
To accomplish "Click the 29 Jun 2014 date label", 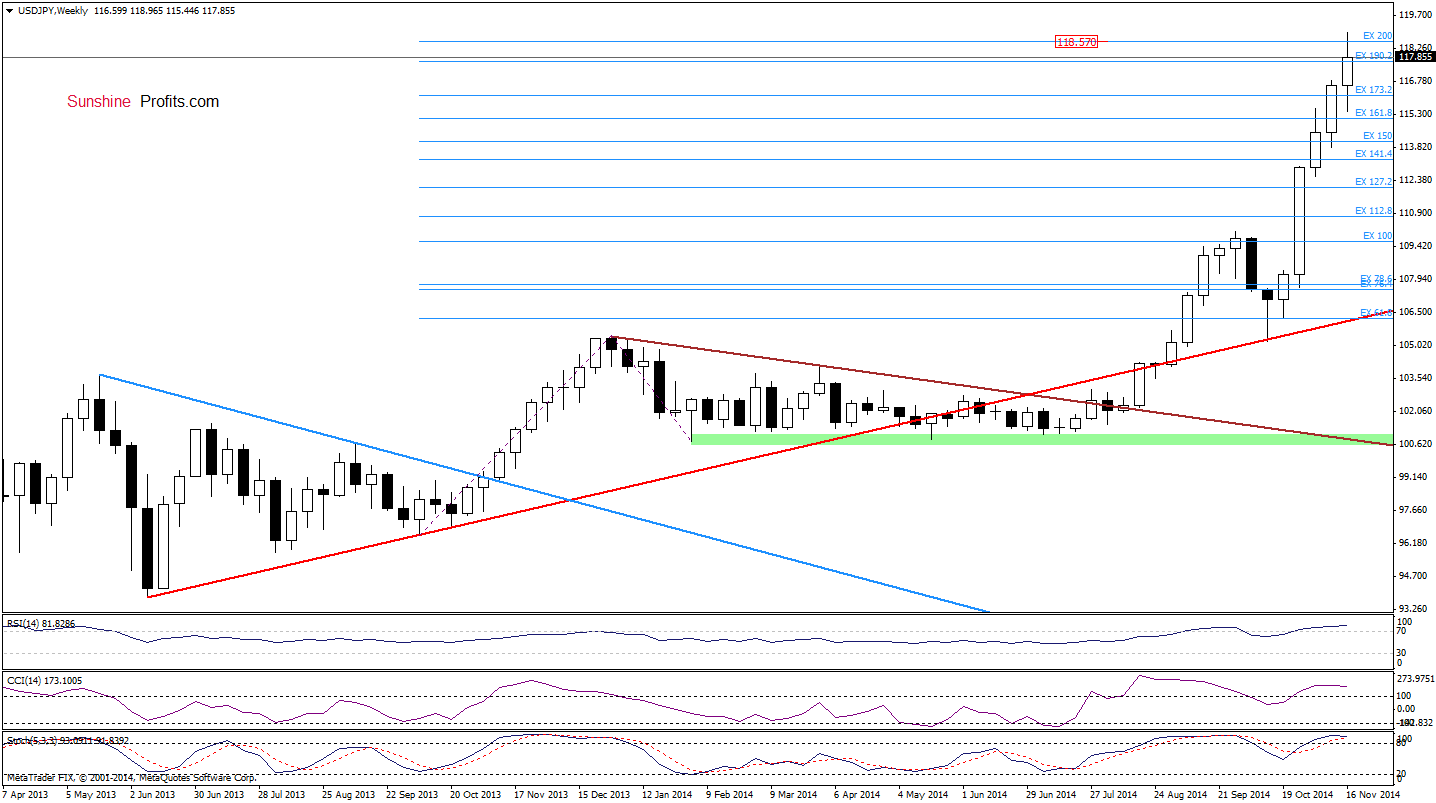I will [x=1051, y=796].
